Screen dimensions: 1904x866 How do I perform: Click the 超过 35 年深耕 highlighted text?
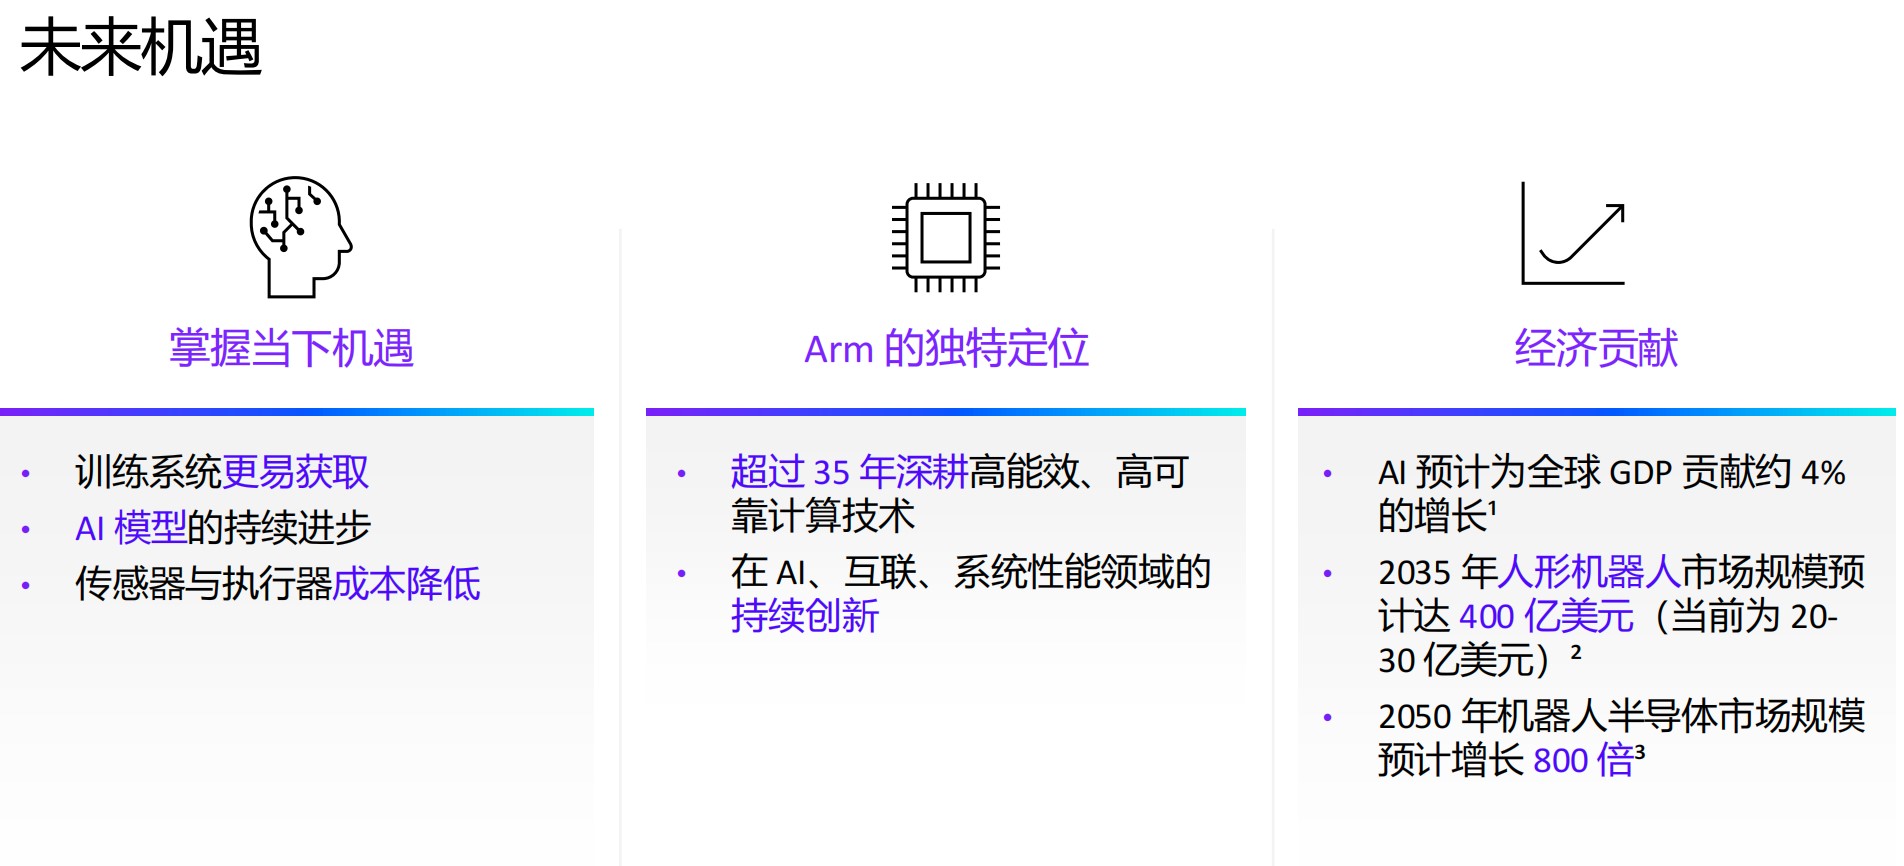(x=849, y=472)
